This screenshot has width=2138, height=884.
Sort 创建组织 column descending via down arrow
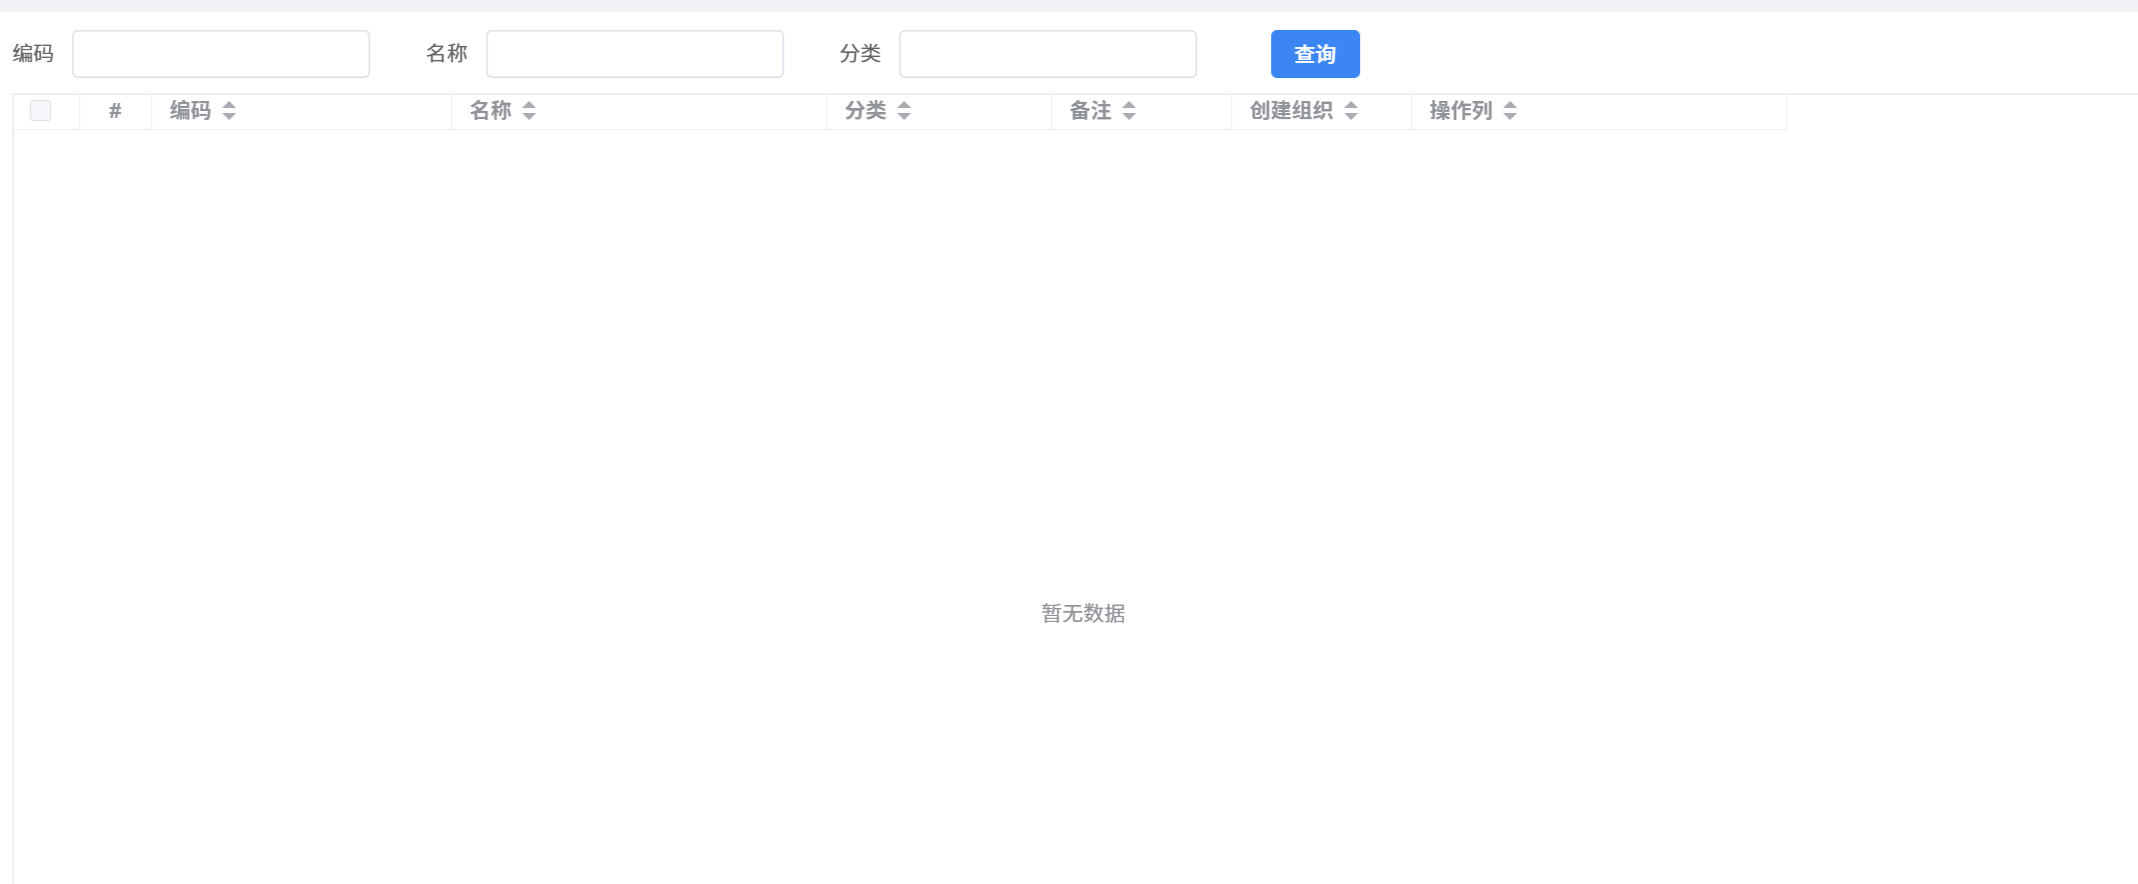tap(1351, 117)
